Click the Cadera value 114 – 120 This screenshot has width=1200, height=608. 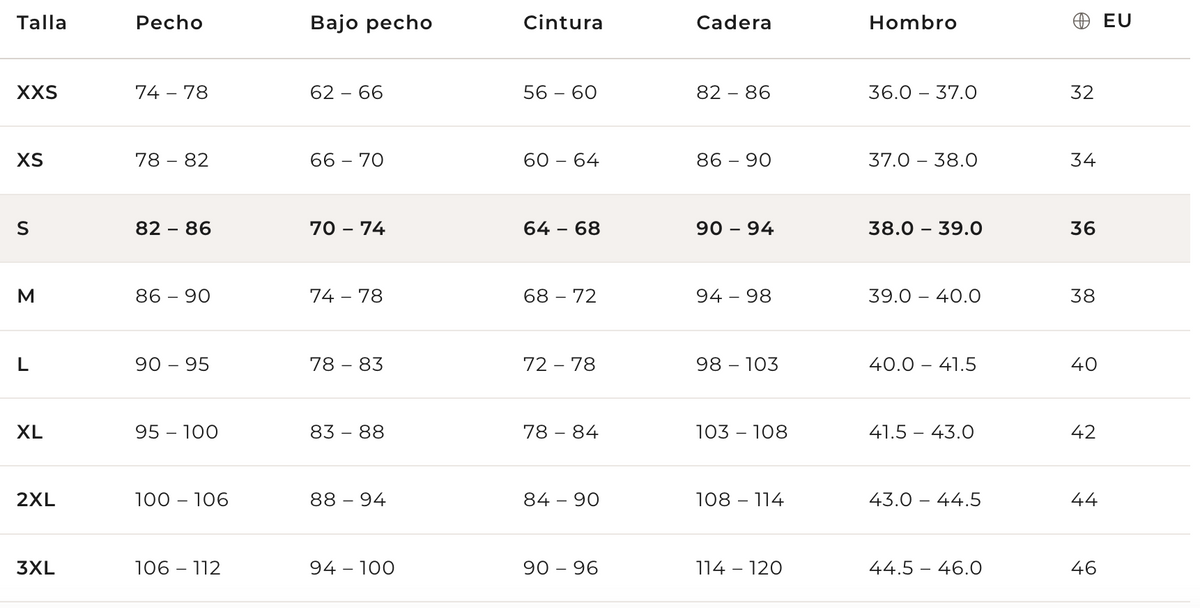pyautogui.click(x=739, y=568)
